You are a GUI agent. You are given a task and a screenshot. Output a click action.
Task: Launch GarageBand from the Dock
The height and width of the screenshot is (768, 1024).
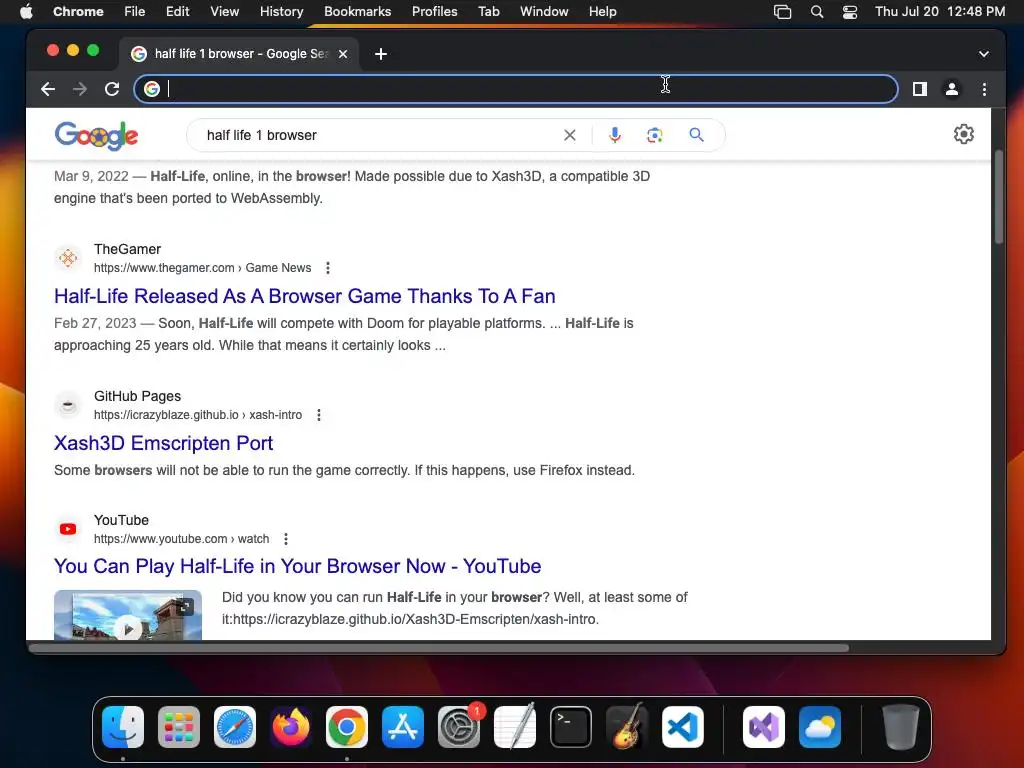pos(627,727)
